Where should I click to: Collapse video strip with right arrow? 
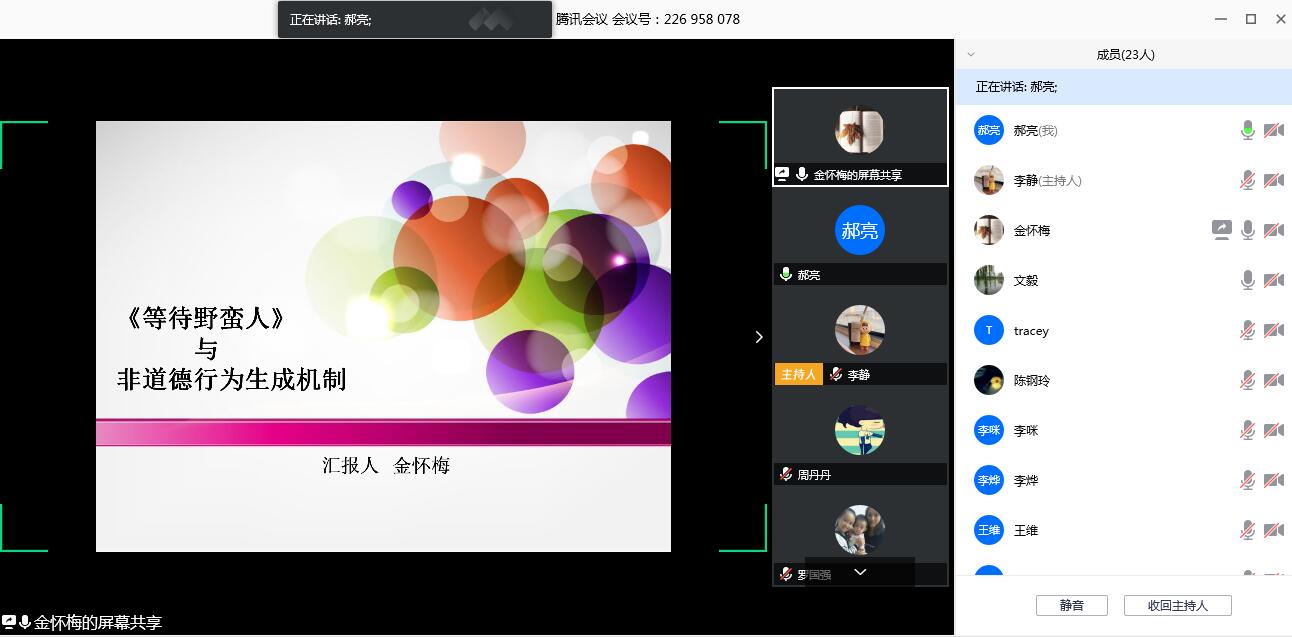pos(758,337)
